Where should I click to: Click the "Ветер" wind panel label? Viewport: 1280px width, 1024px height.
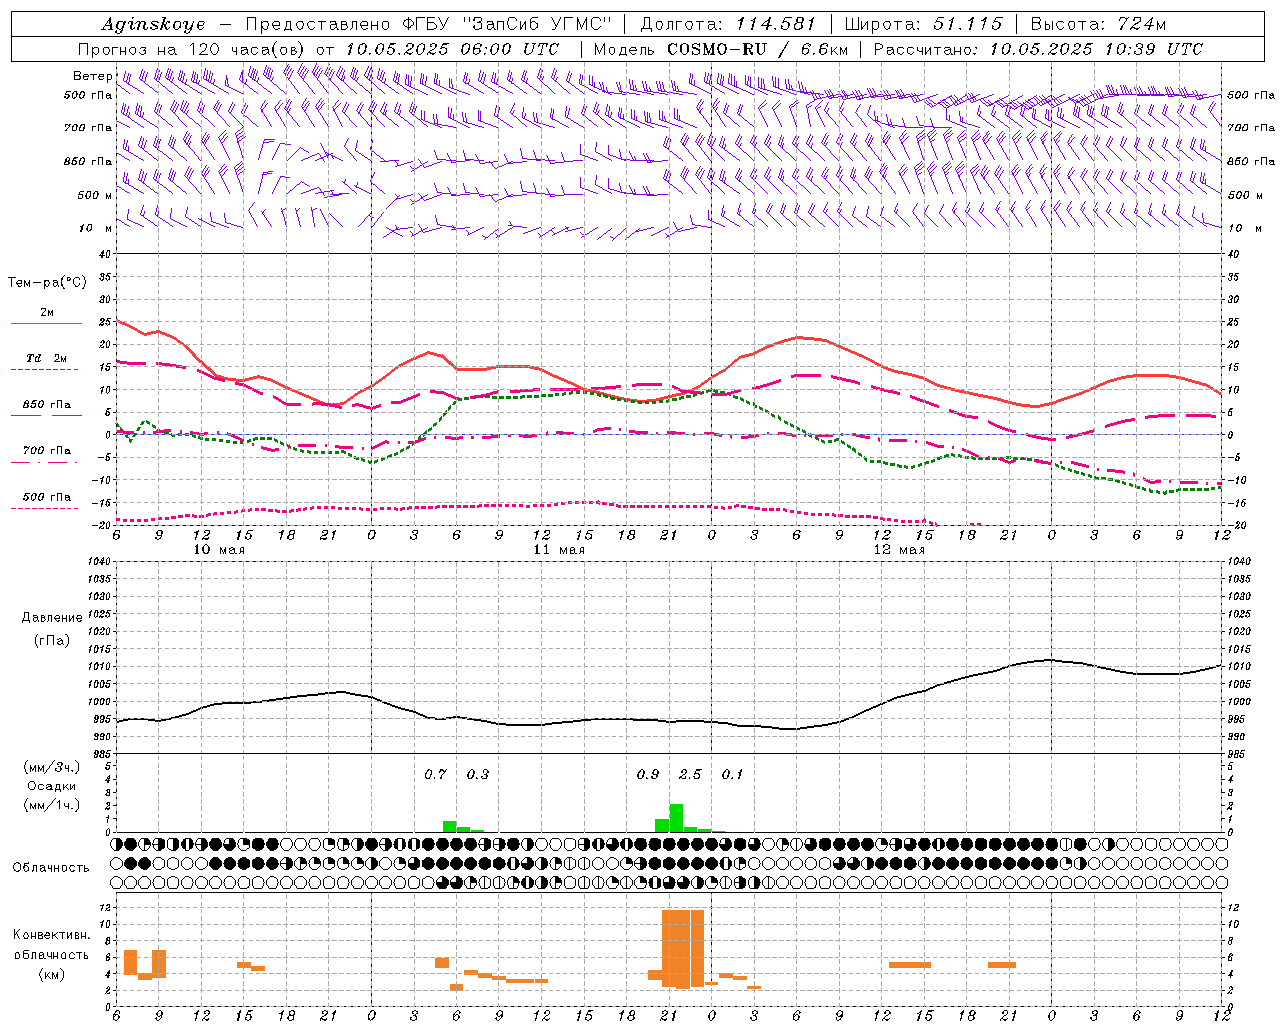[x=93, y=76]
